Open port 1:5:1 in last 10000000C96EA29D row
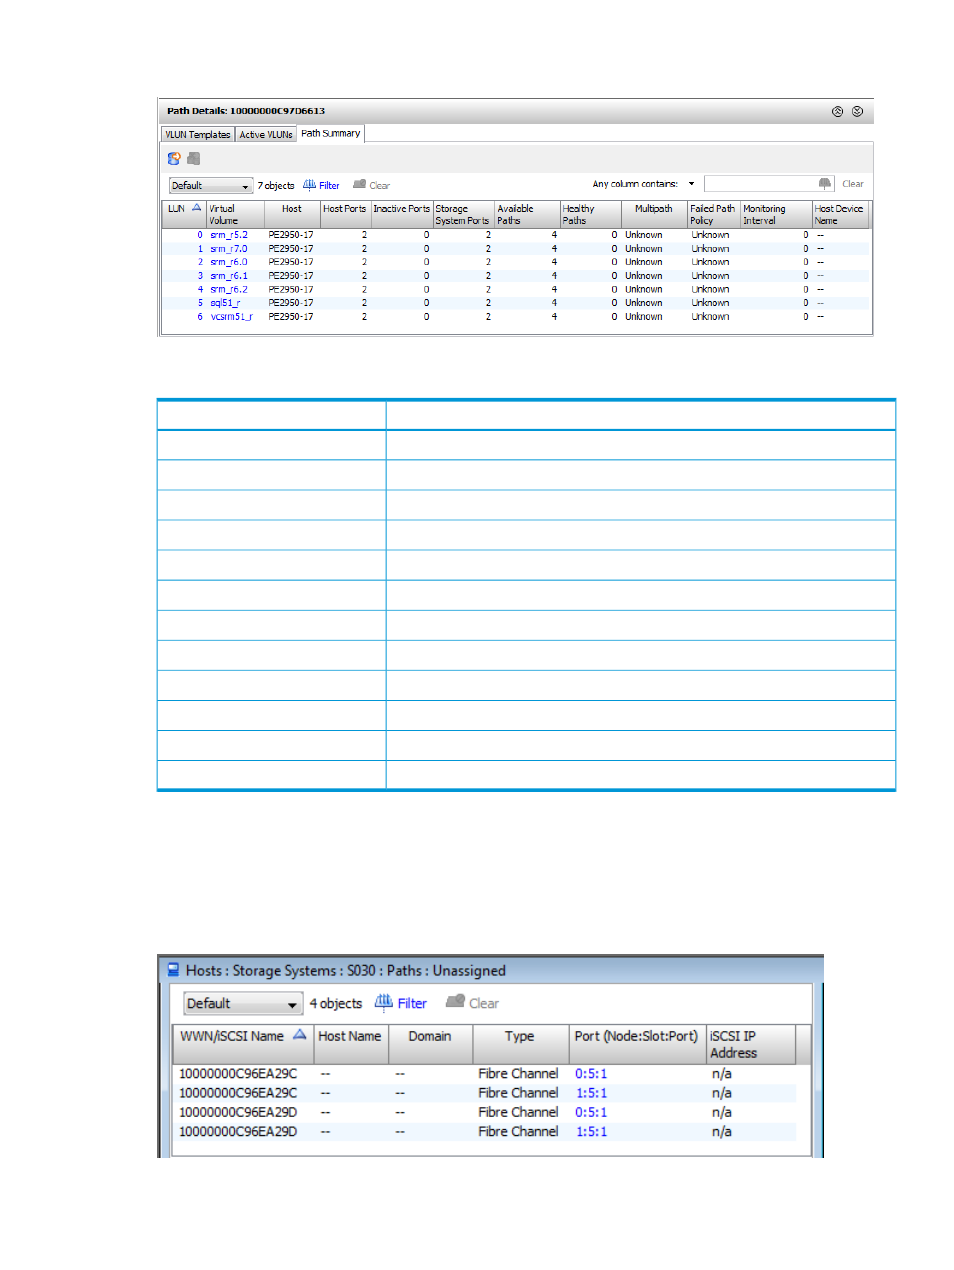954x1270 pixels. tap(591, 1132)
